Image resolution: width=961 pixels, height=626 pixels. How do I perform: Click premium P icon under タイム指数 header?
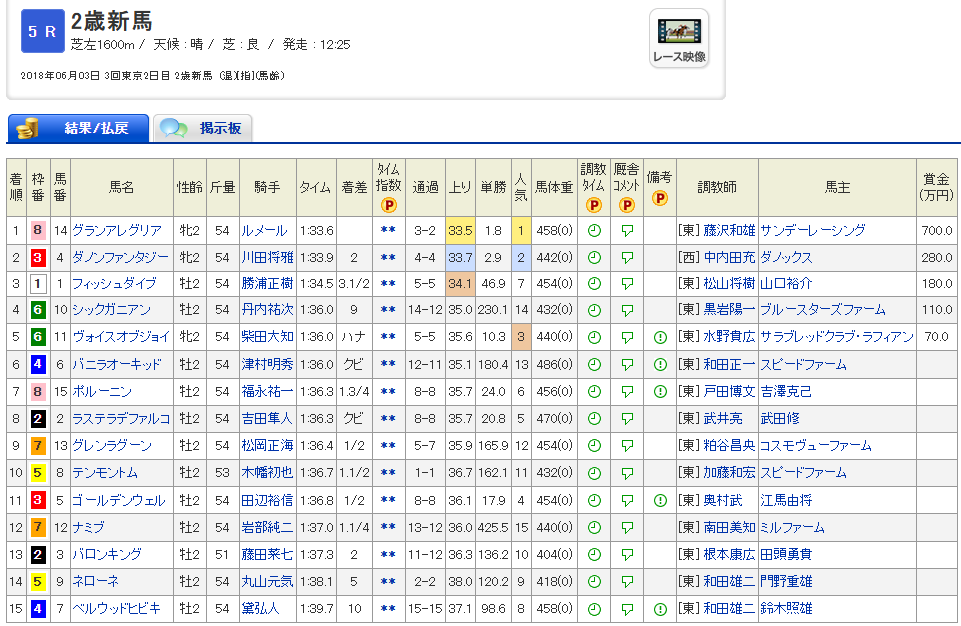point(388,205)
